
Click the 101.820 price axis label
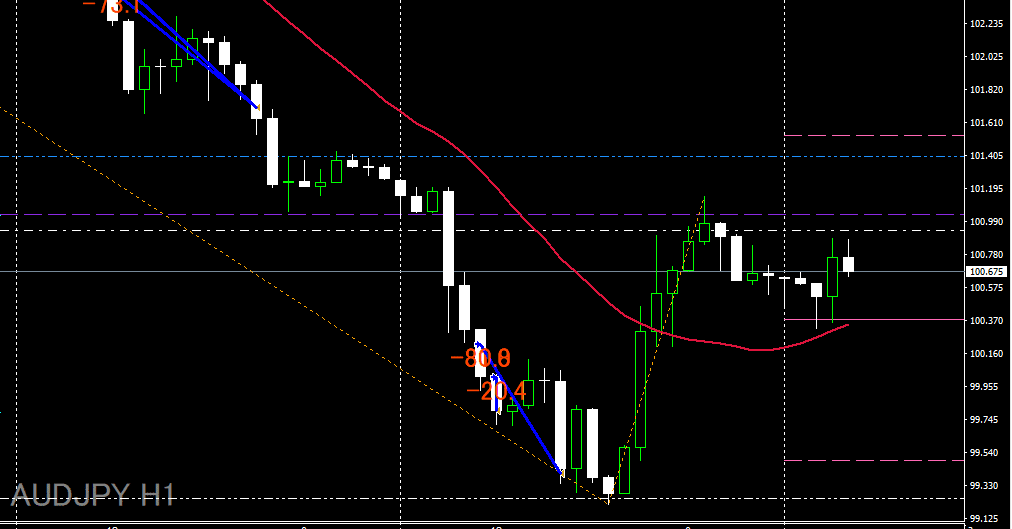click(986, 90)
